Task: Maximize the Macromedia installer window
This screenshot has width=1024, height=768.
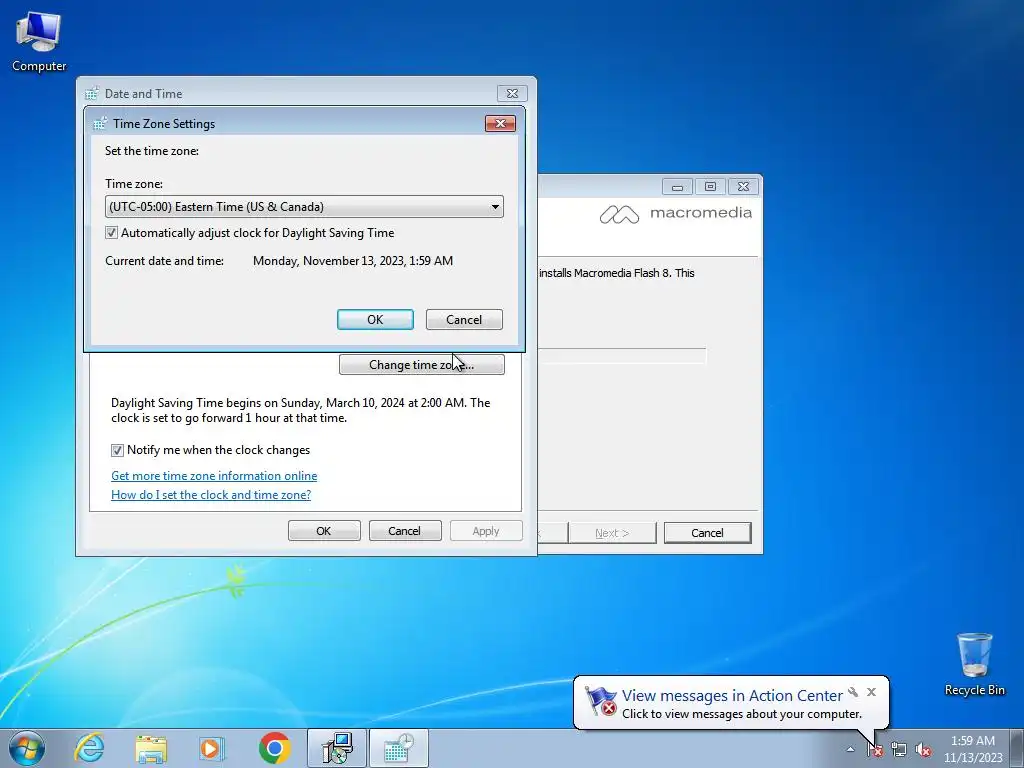Action: [711, 187]
